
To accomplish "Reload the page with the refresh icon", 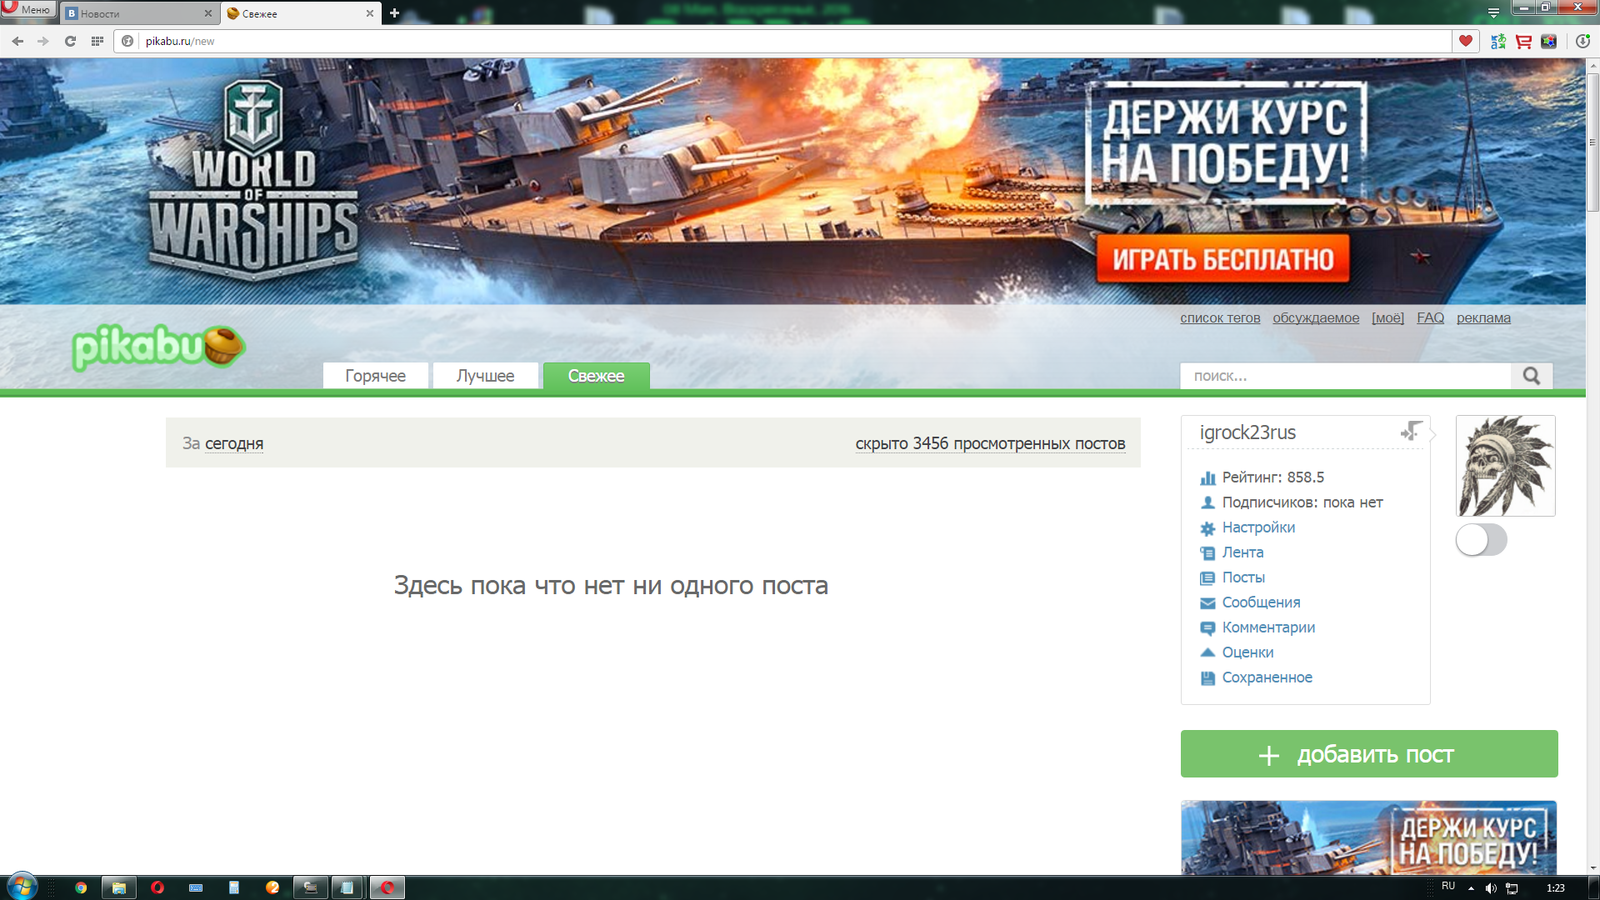I will pos(70,41).
